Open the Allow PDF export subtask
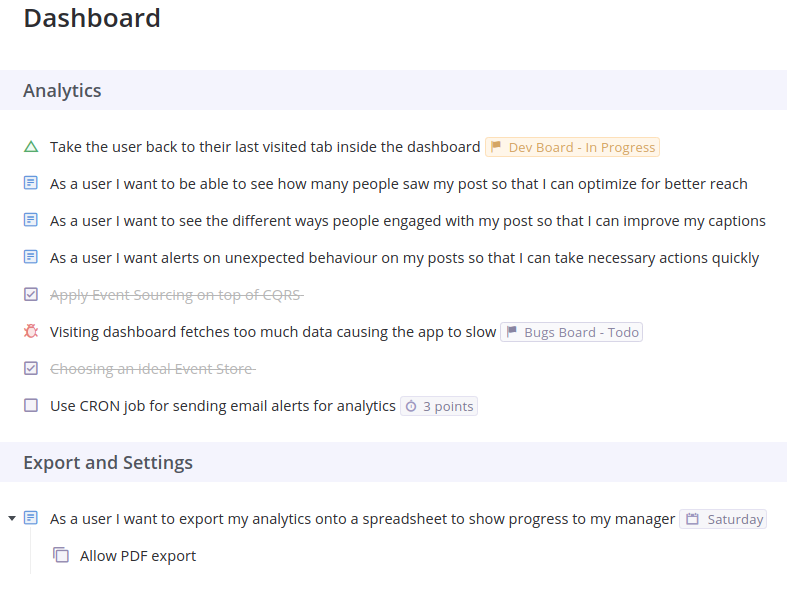Viewport: 787px width, 603px height. 138,556
